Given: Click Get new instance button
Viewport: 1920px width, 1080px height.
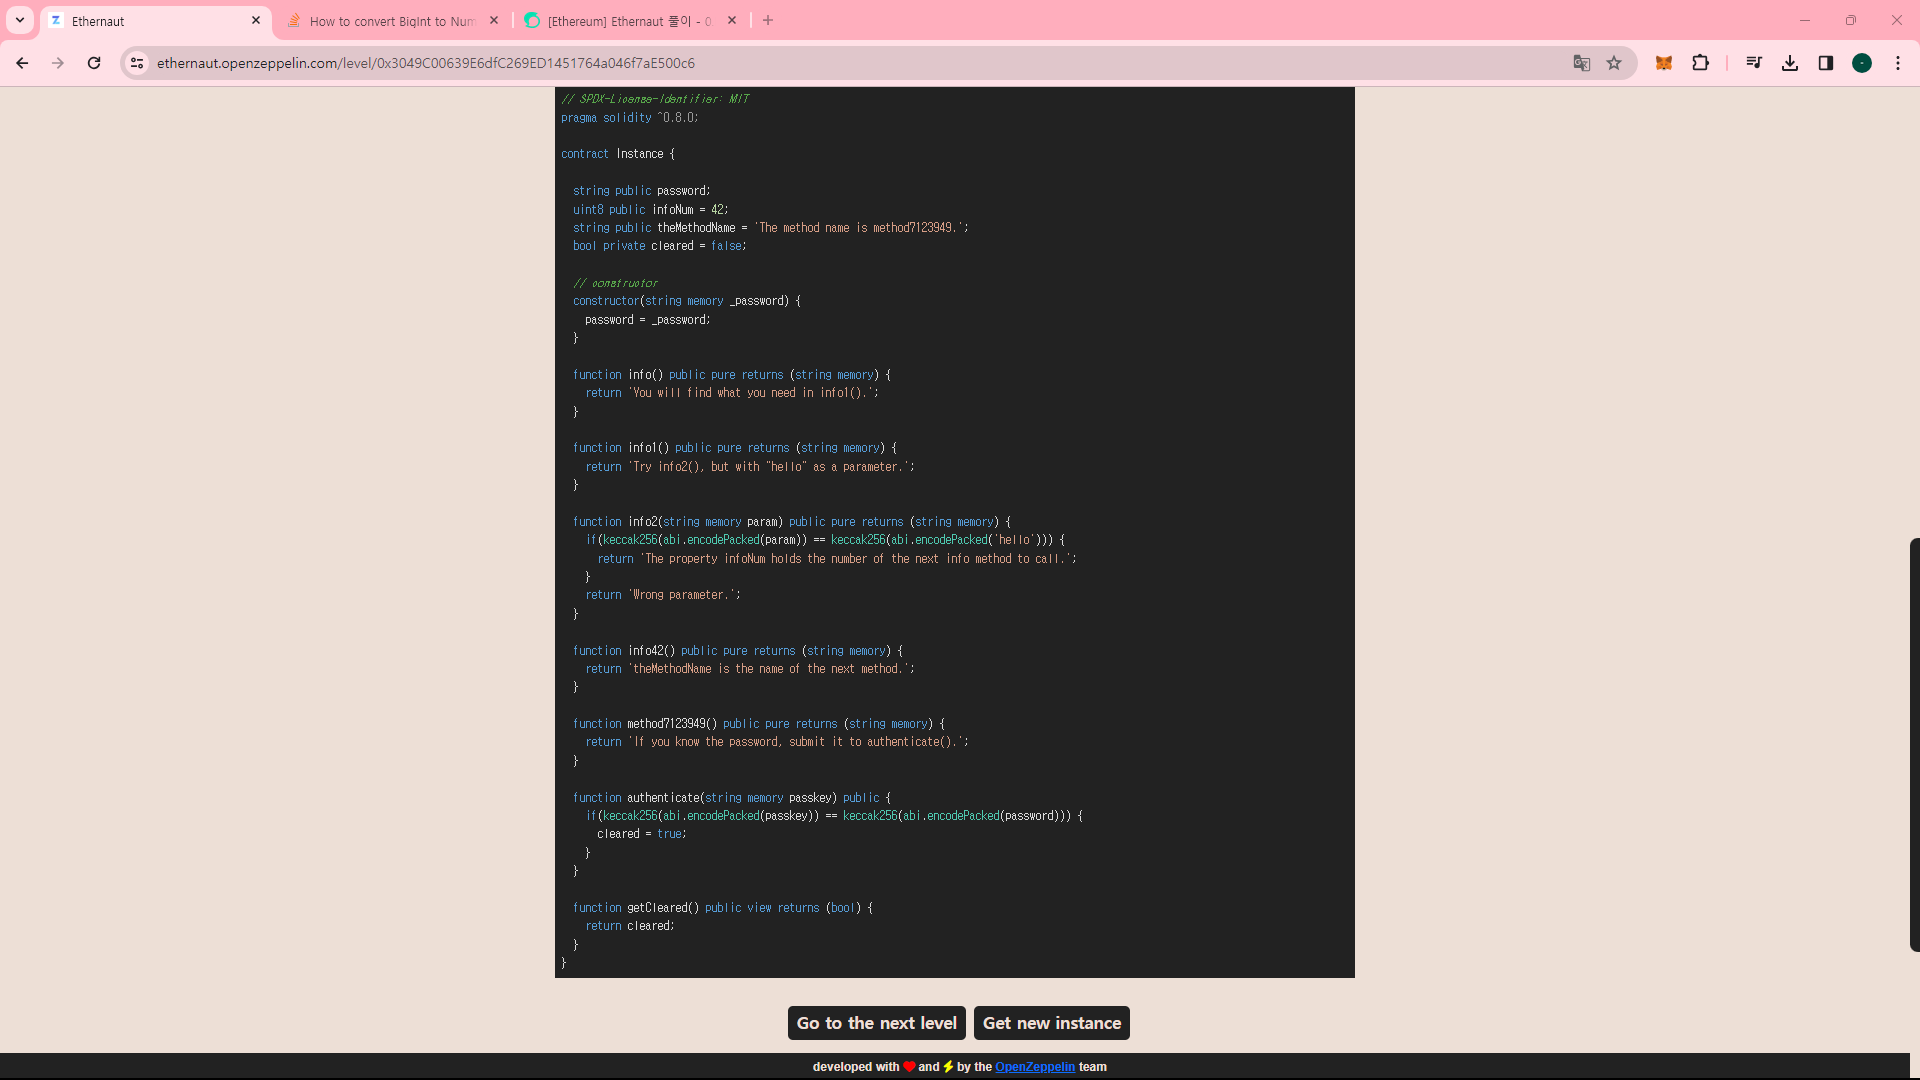Looking at the screenshot, I should (x=1052, y=1023).
